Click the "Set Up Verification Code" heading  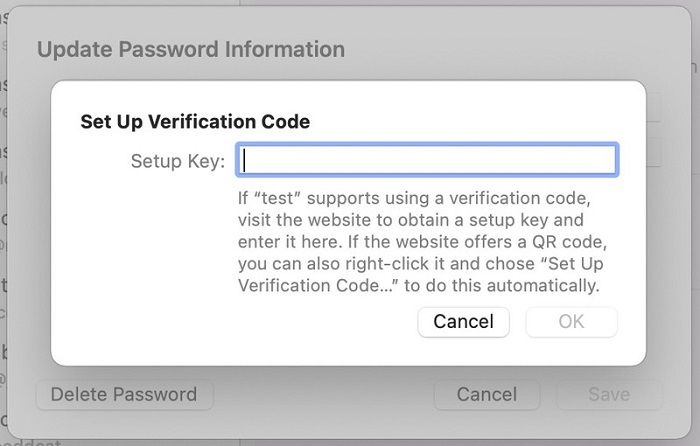pyautogui.click(x=195, y=122)
